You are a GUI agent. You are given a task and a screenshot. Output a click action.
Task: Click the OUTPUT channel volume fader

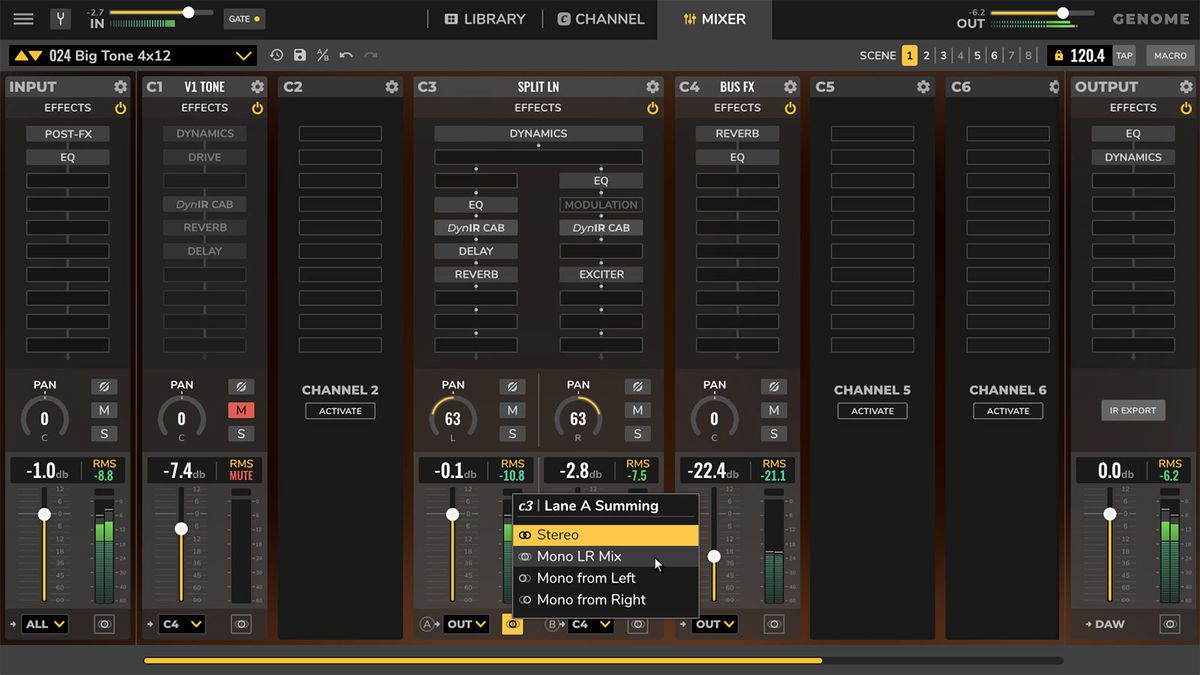pos(1110,513)
